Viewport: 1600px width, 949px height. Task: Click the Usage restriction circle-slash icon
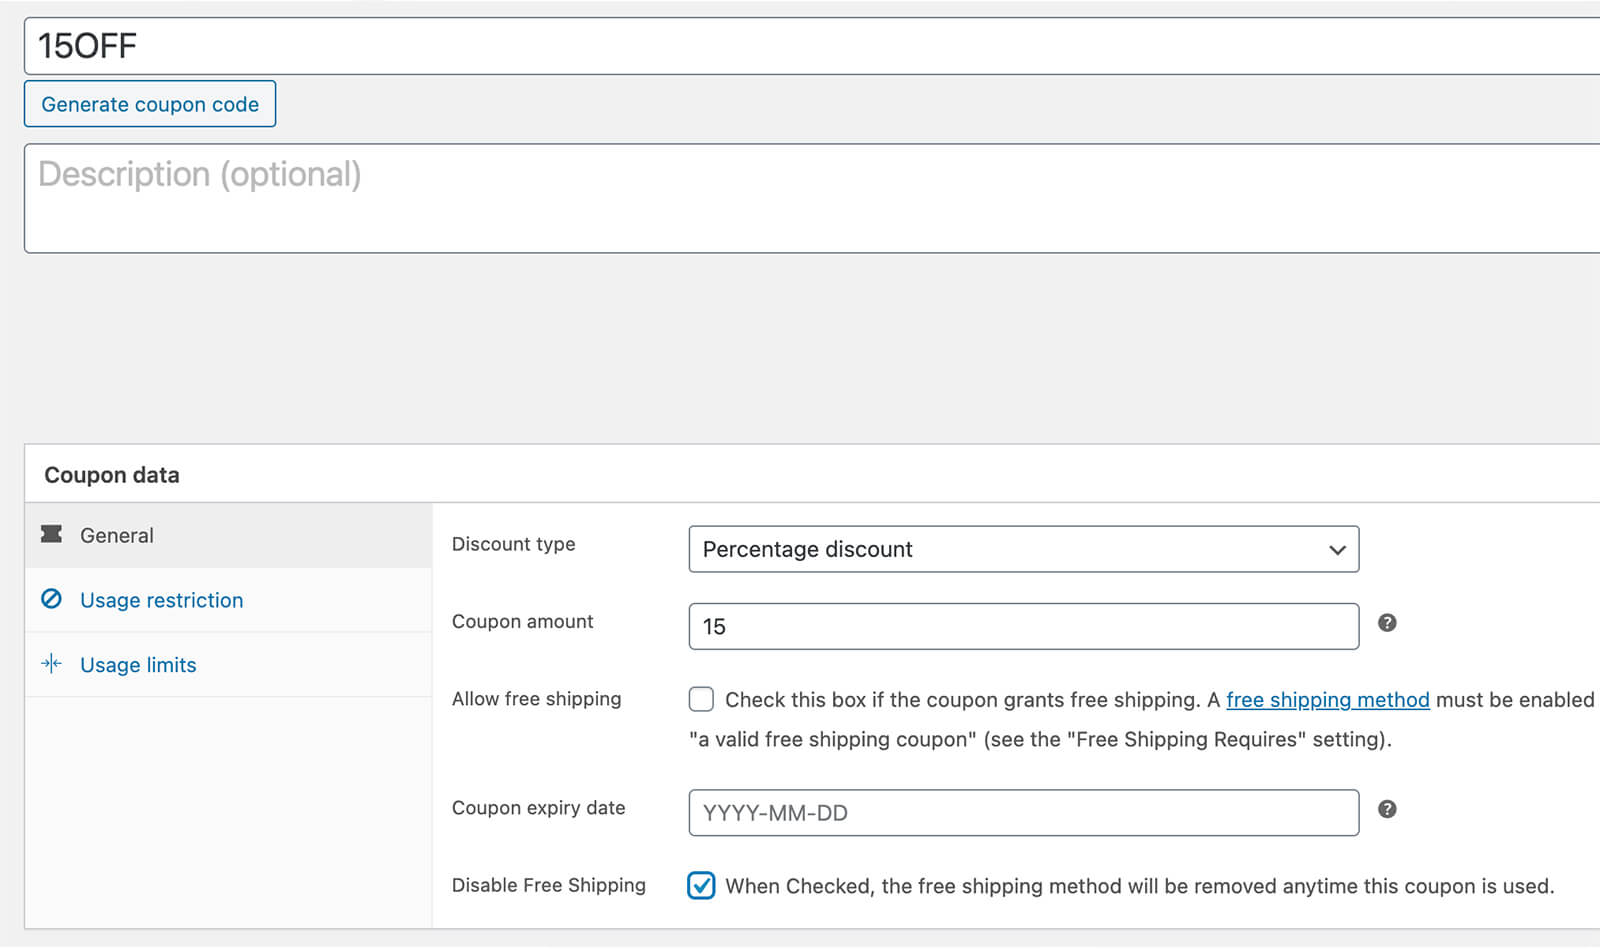pos(51,599)
